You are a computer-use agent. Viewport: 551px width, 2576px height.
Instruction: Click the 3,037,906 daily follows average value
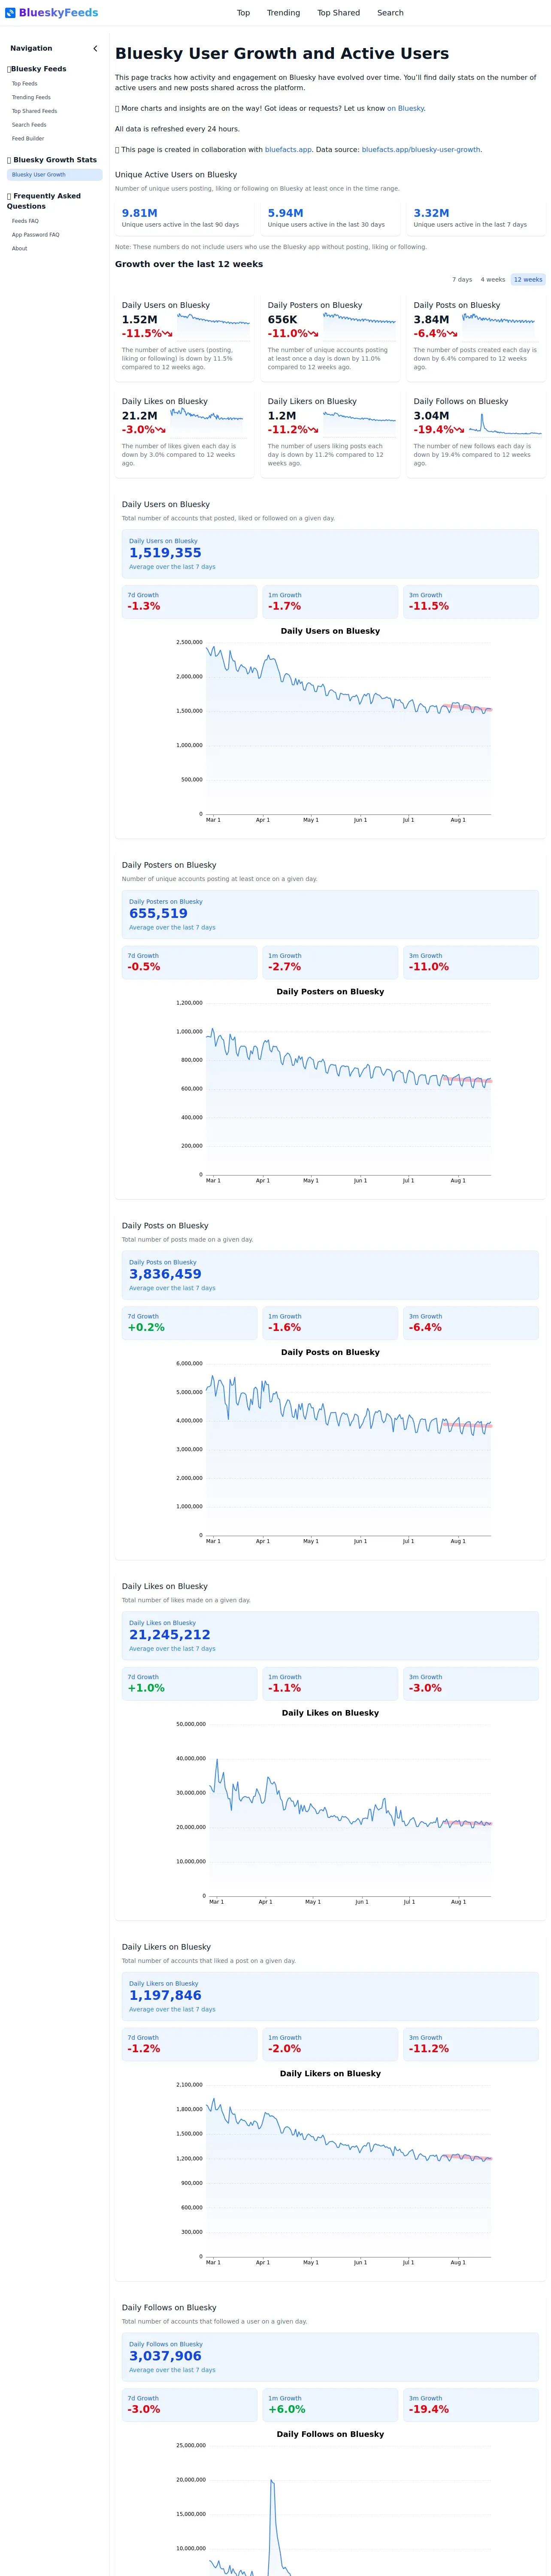[165, 2356]
